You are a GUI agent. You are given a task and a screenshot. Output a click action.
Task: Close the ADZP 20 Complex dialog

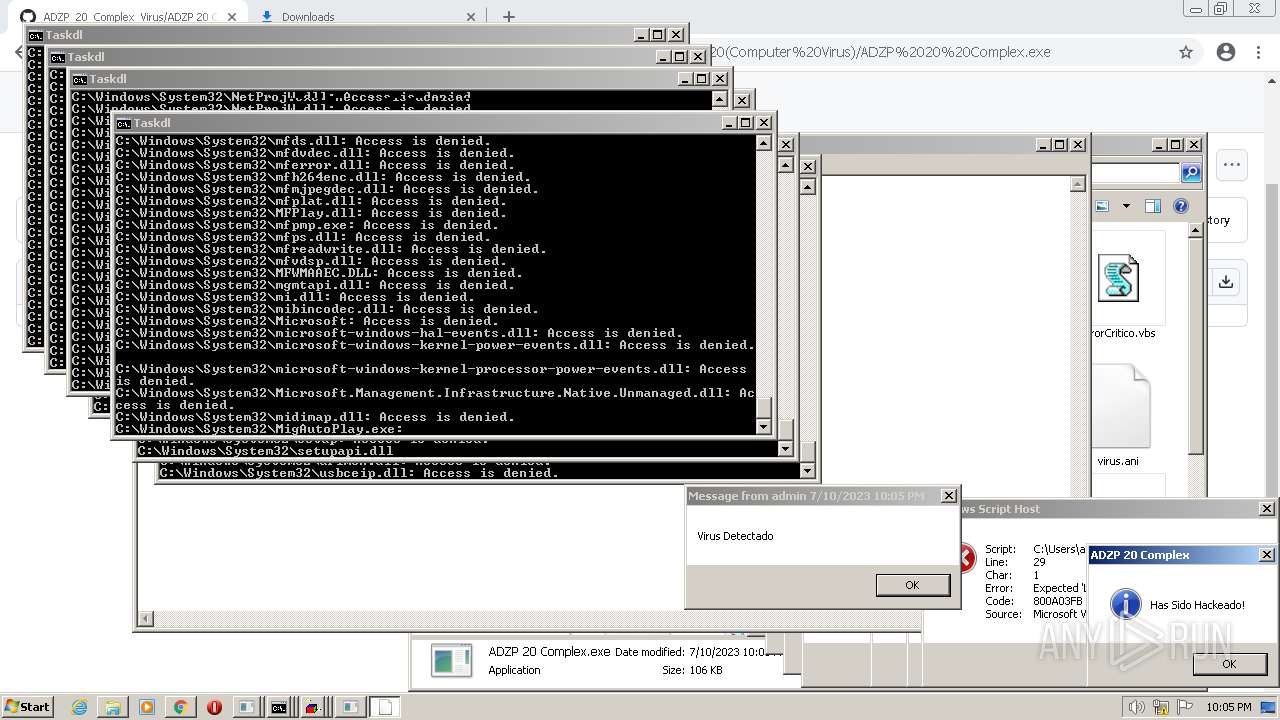[x=1266, y=555]
